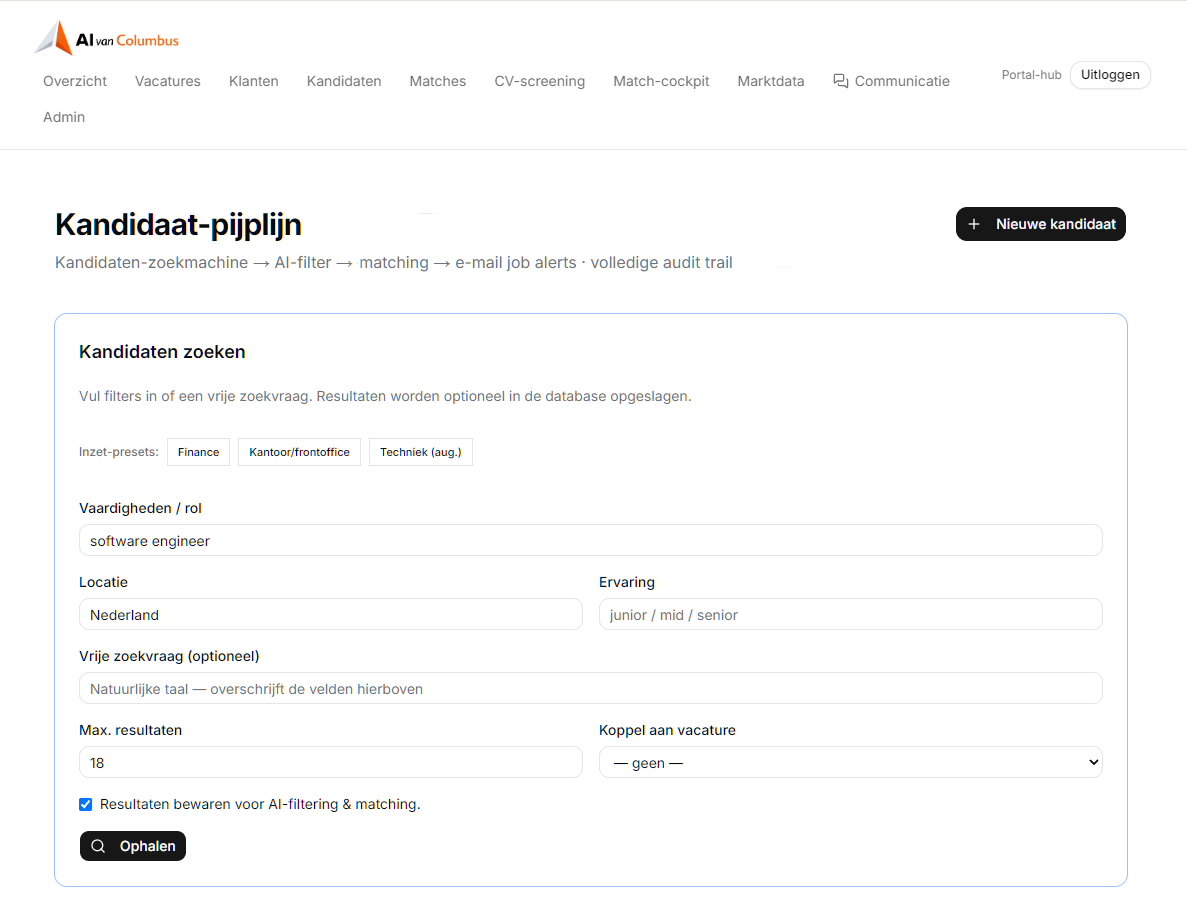Click the Kandidaten-zoekmachine subtitle text

394,263
